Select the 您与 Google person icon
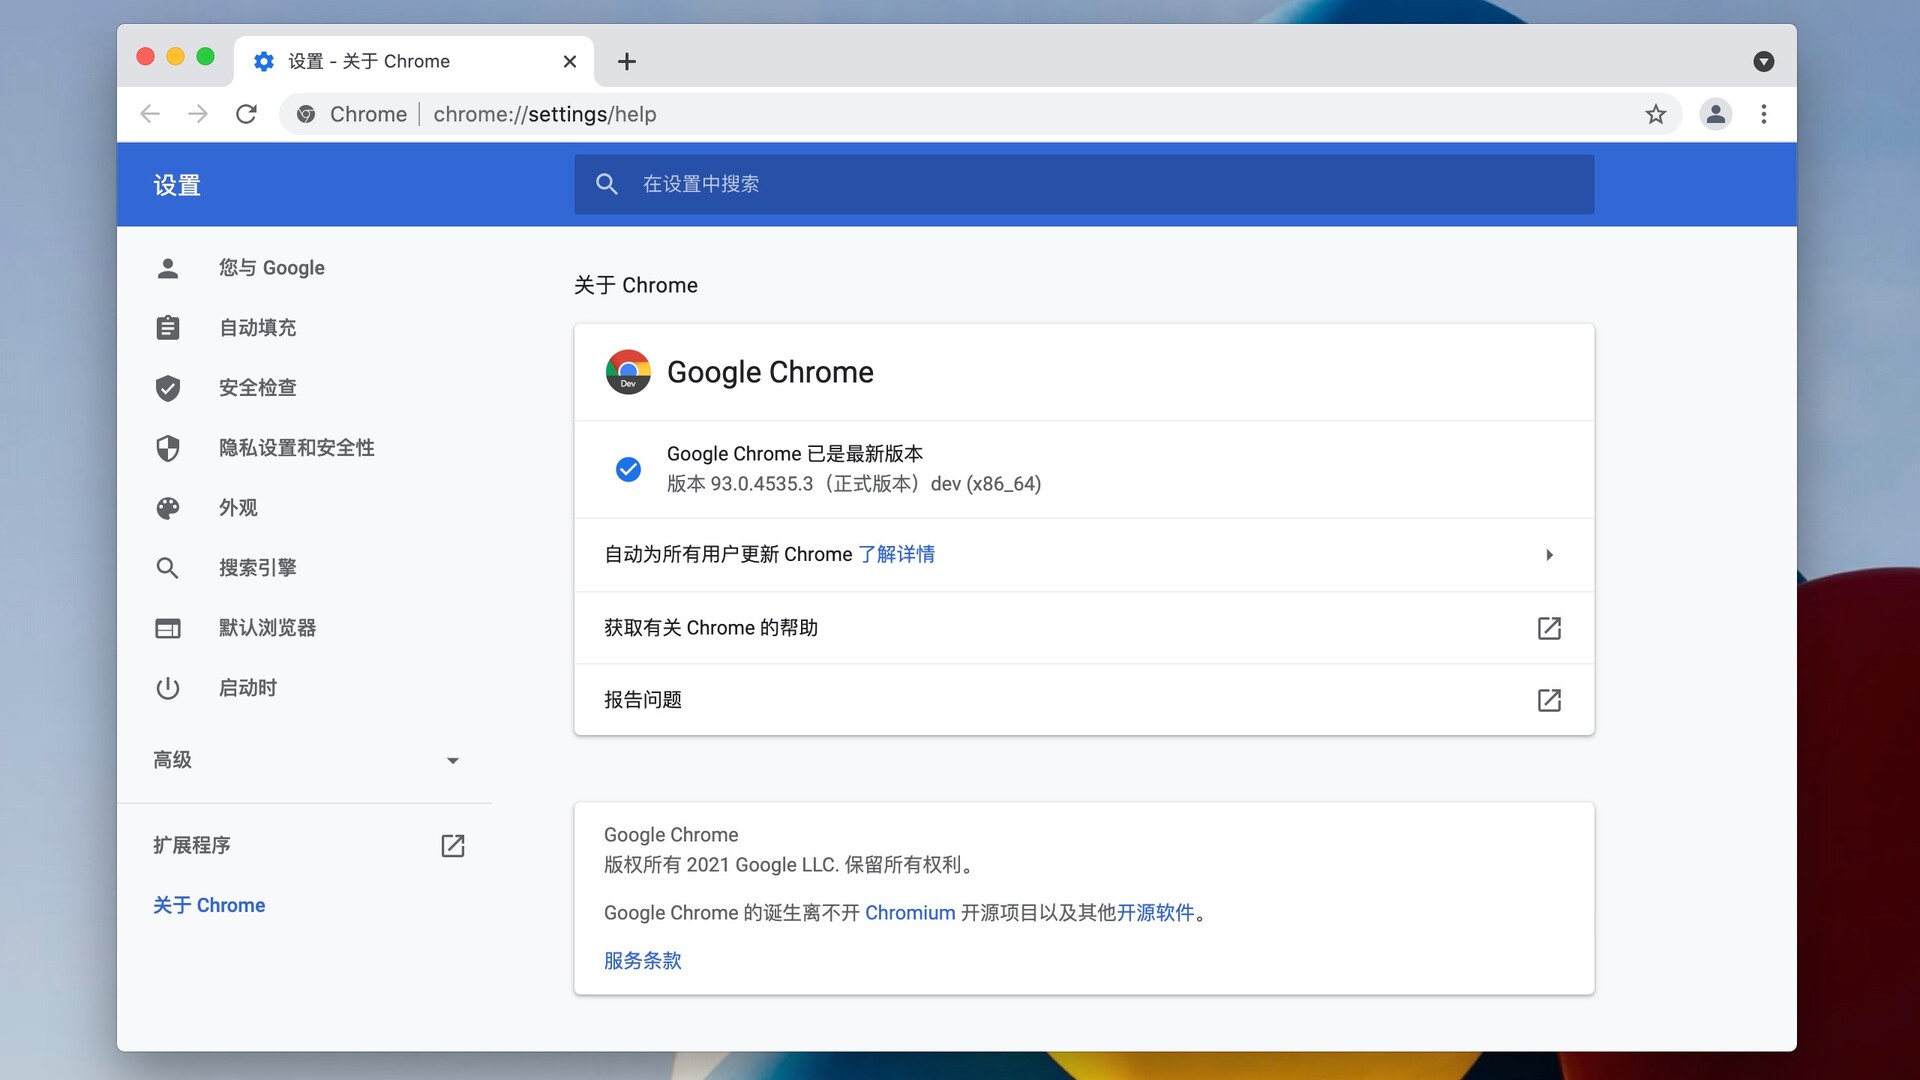 pos(168,268)
